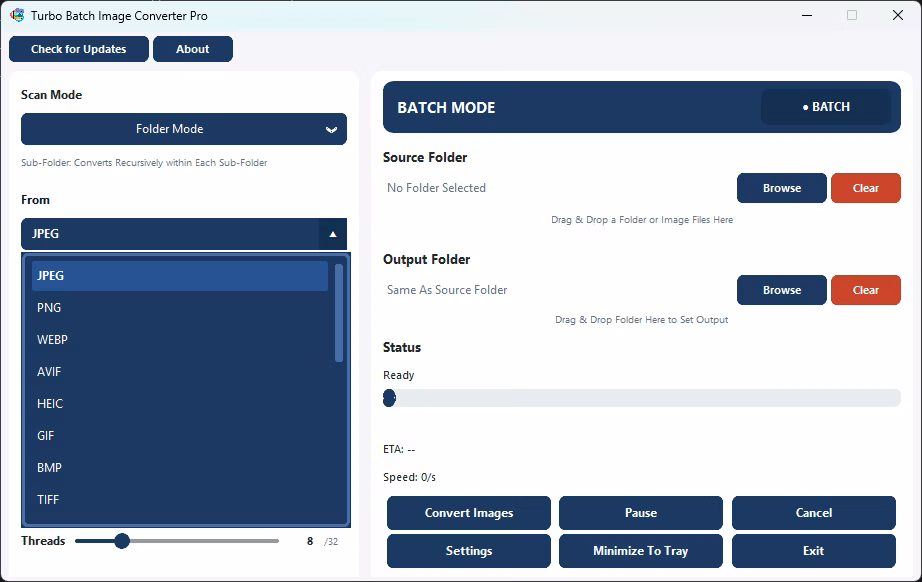Click the Pause button
Screen dimensions: 922x582
coord(641,513)
